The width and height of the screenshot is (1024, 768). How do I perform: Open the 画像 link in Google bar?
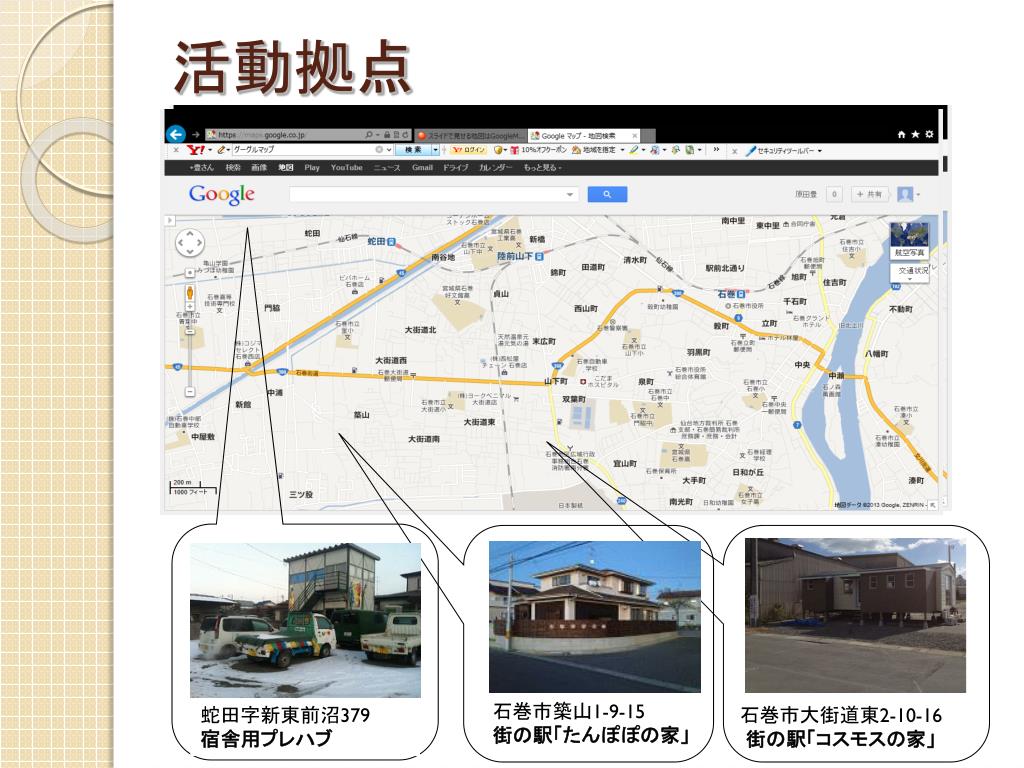click(259, 167)
